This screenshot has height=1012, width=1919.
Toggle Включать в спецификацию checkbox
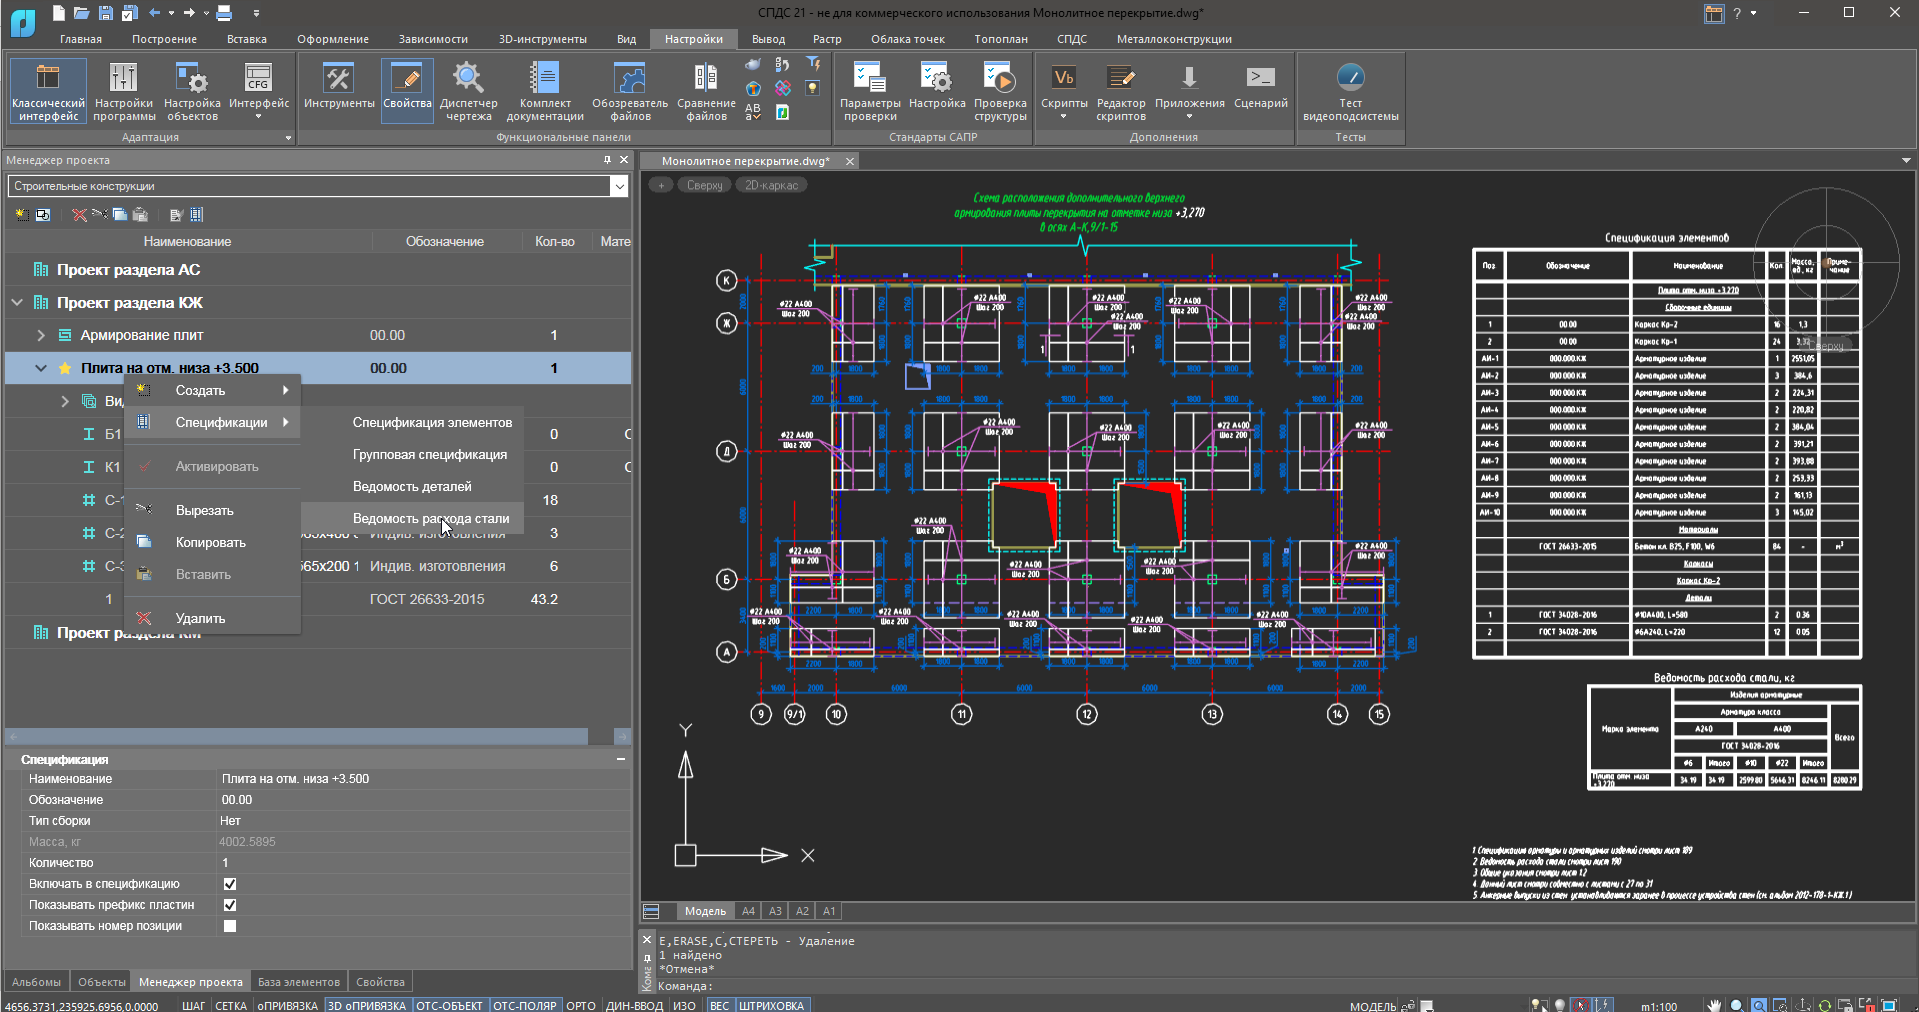[x=230, y=884]
